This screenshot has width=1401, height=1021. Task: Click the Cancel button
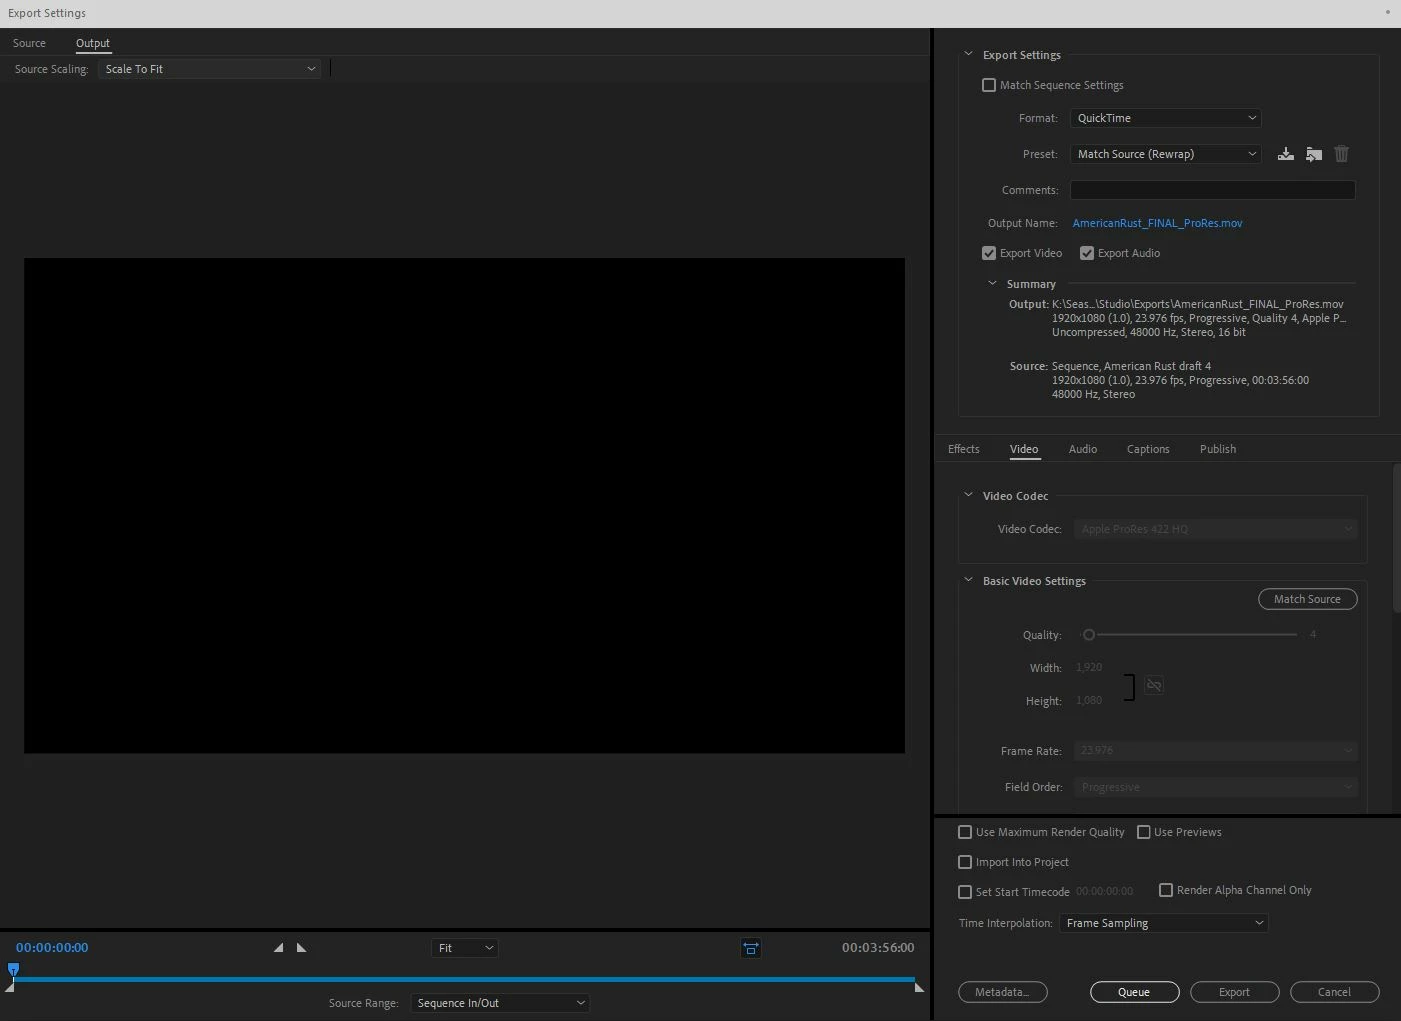pyautogui.click(x=1334, y=992)
